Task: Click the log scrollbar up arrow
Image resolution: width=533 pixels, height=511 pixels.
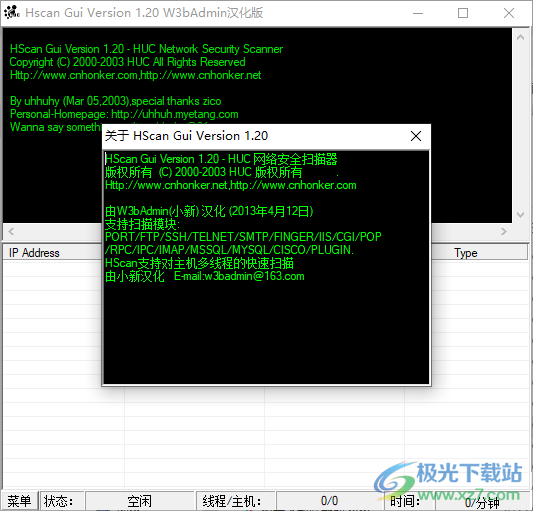Action: click(x=520, y=37)
